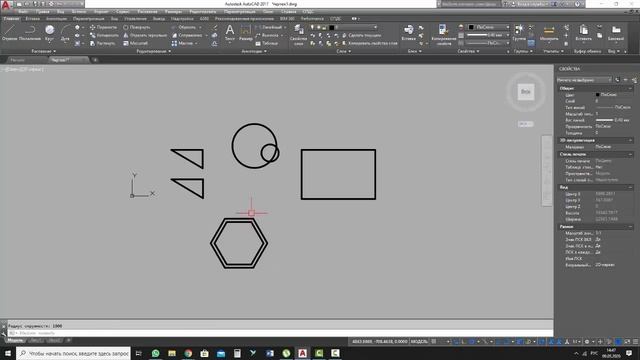This screenshot has width=640, height=360.
Task: Open the object color ПоСлою dropdown
Action: click(489, 27)
